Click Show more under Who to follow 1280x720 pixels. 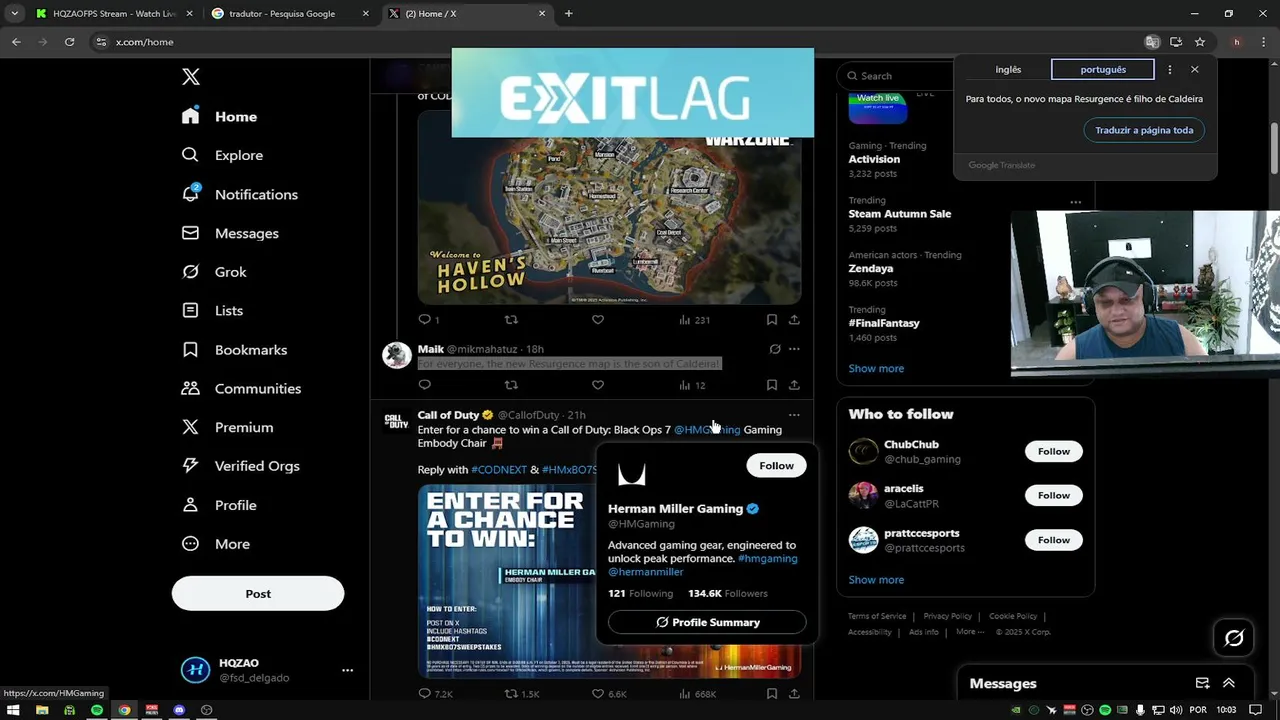click(876, 580)
